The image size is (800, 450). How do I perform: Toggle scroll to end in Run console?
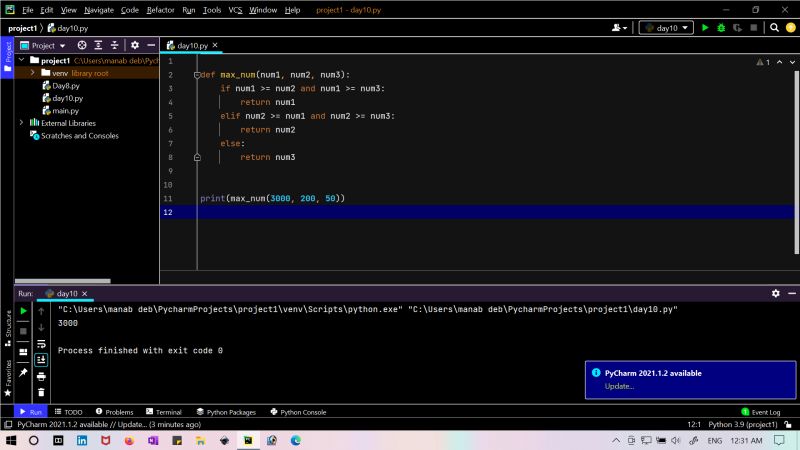(41, 360)
